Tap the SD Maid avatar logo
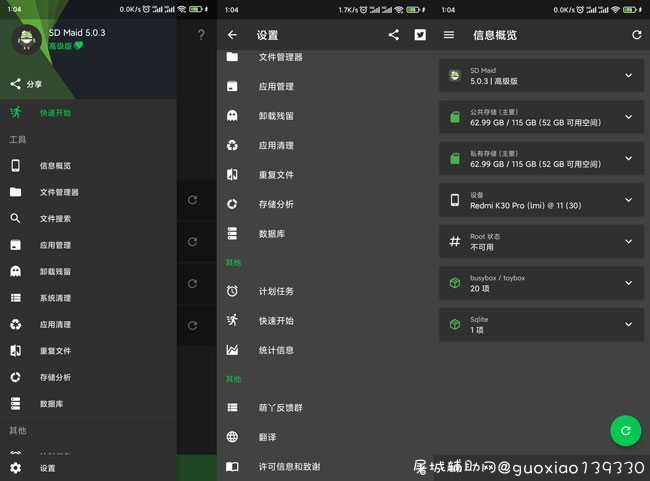Image resolution: width=650 pixels, height=481 pixels. (x=27, y=39)
